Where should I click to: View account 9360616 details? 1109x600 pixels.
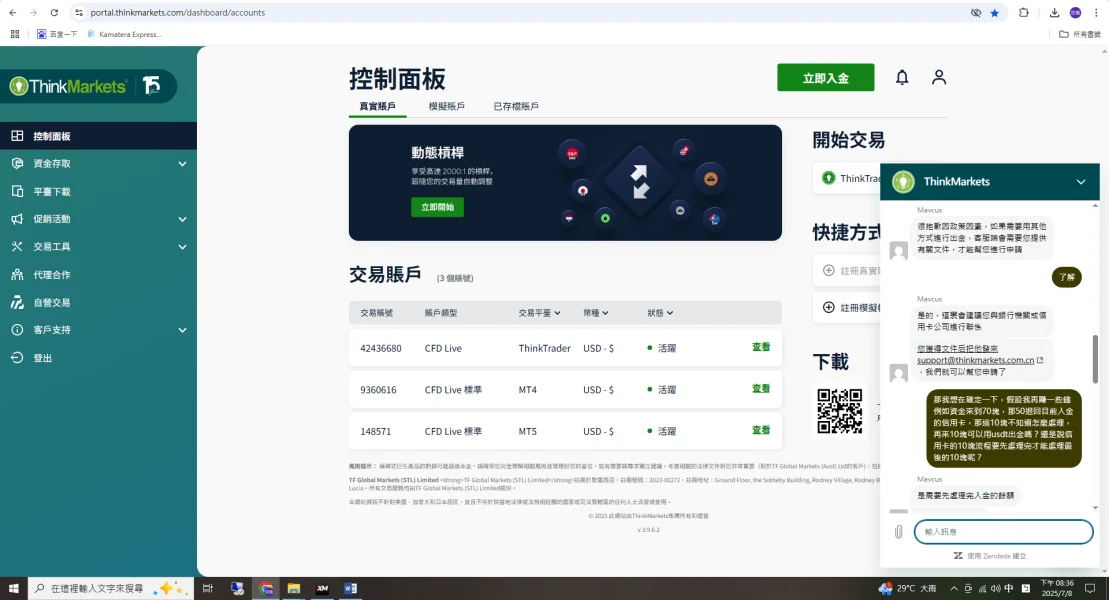pos(761,388)
